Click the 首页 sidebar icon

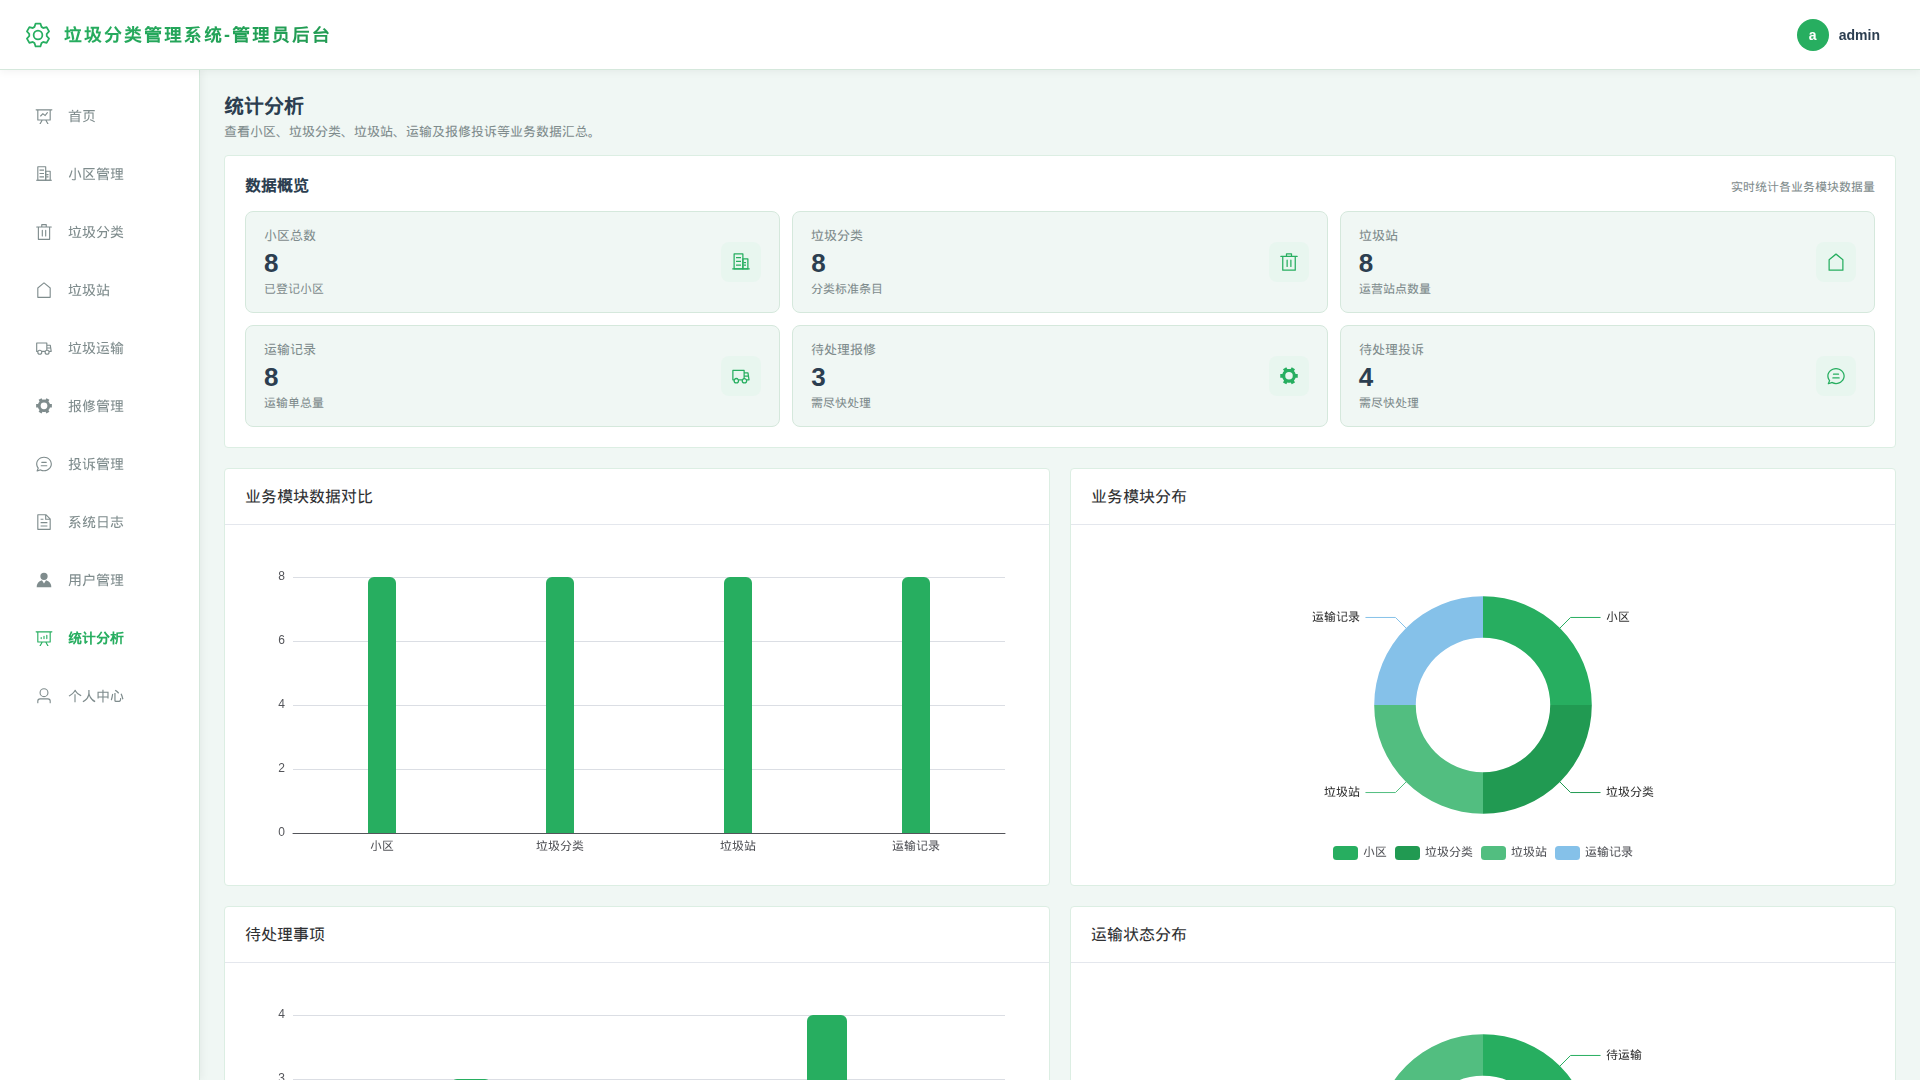pyautogui.click(x=44, y=116)
